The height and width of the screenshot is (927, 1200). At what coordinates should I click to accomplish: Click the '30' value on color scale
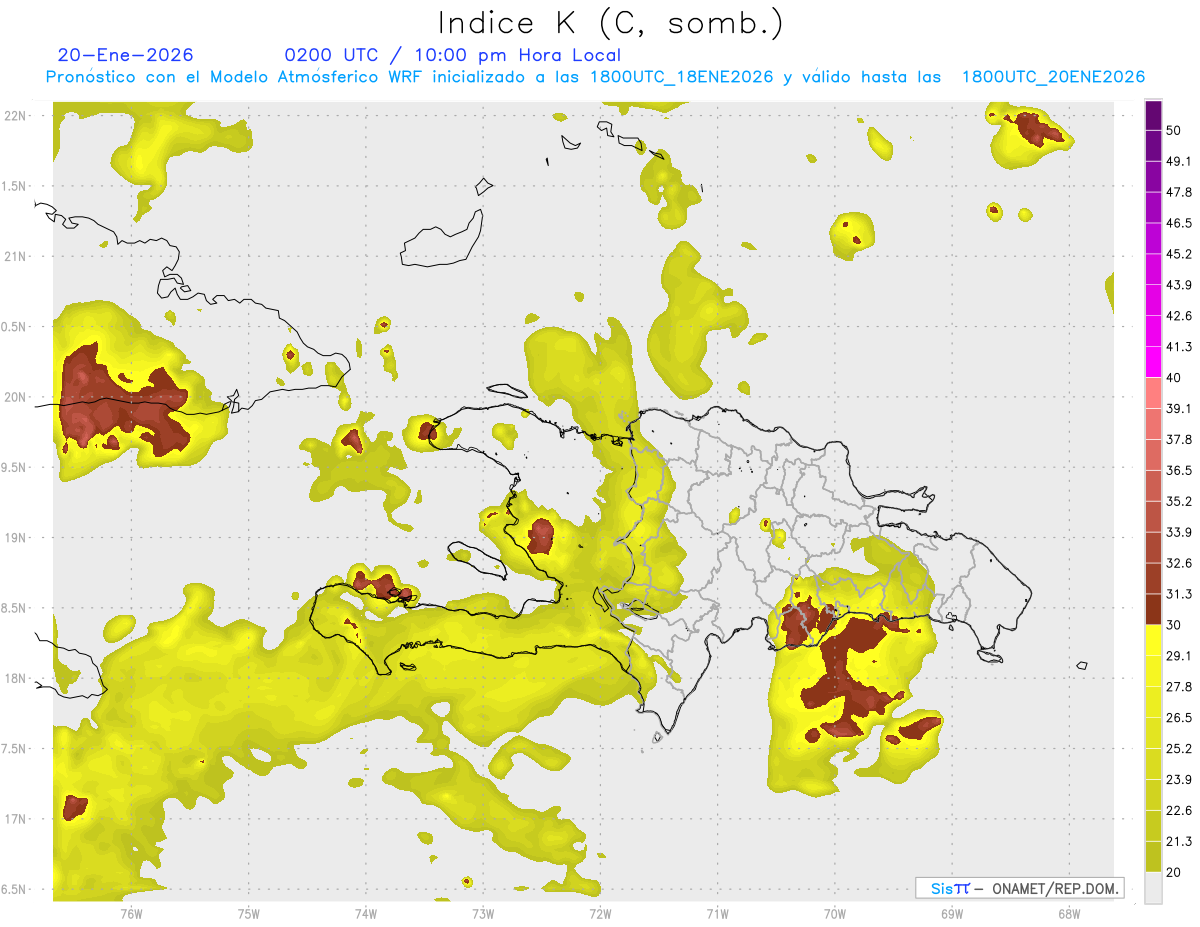point(1175,625)
